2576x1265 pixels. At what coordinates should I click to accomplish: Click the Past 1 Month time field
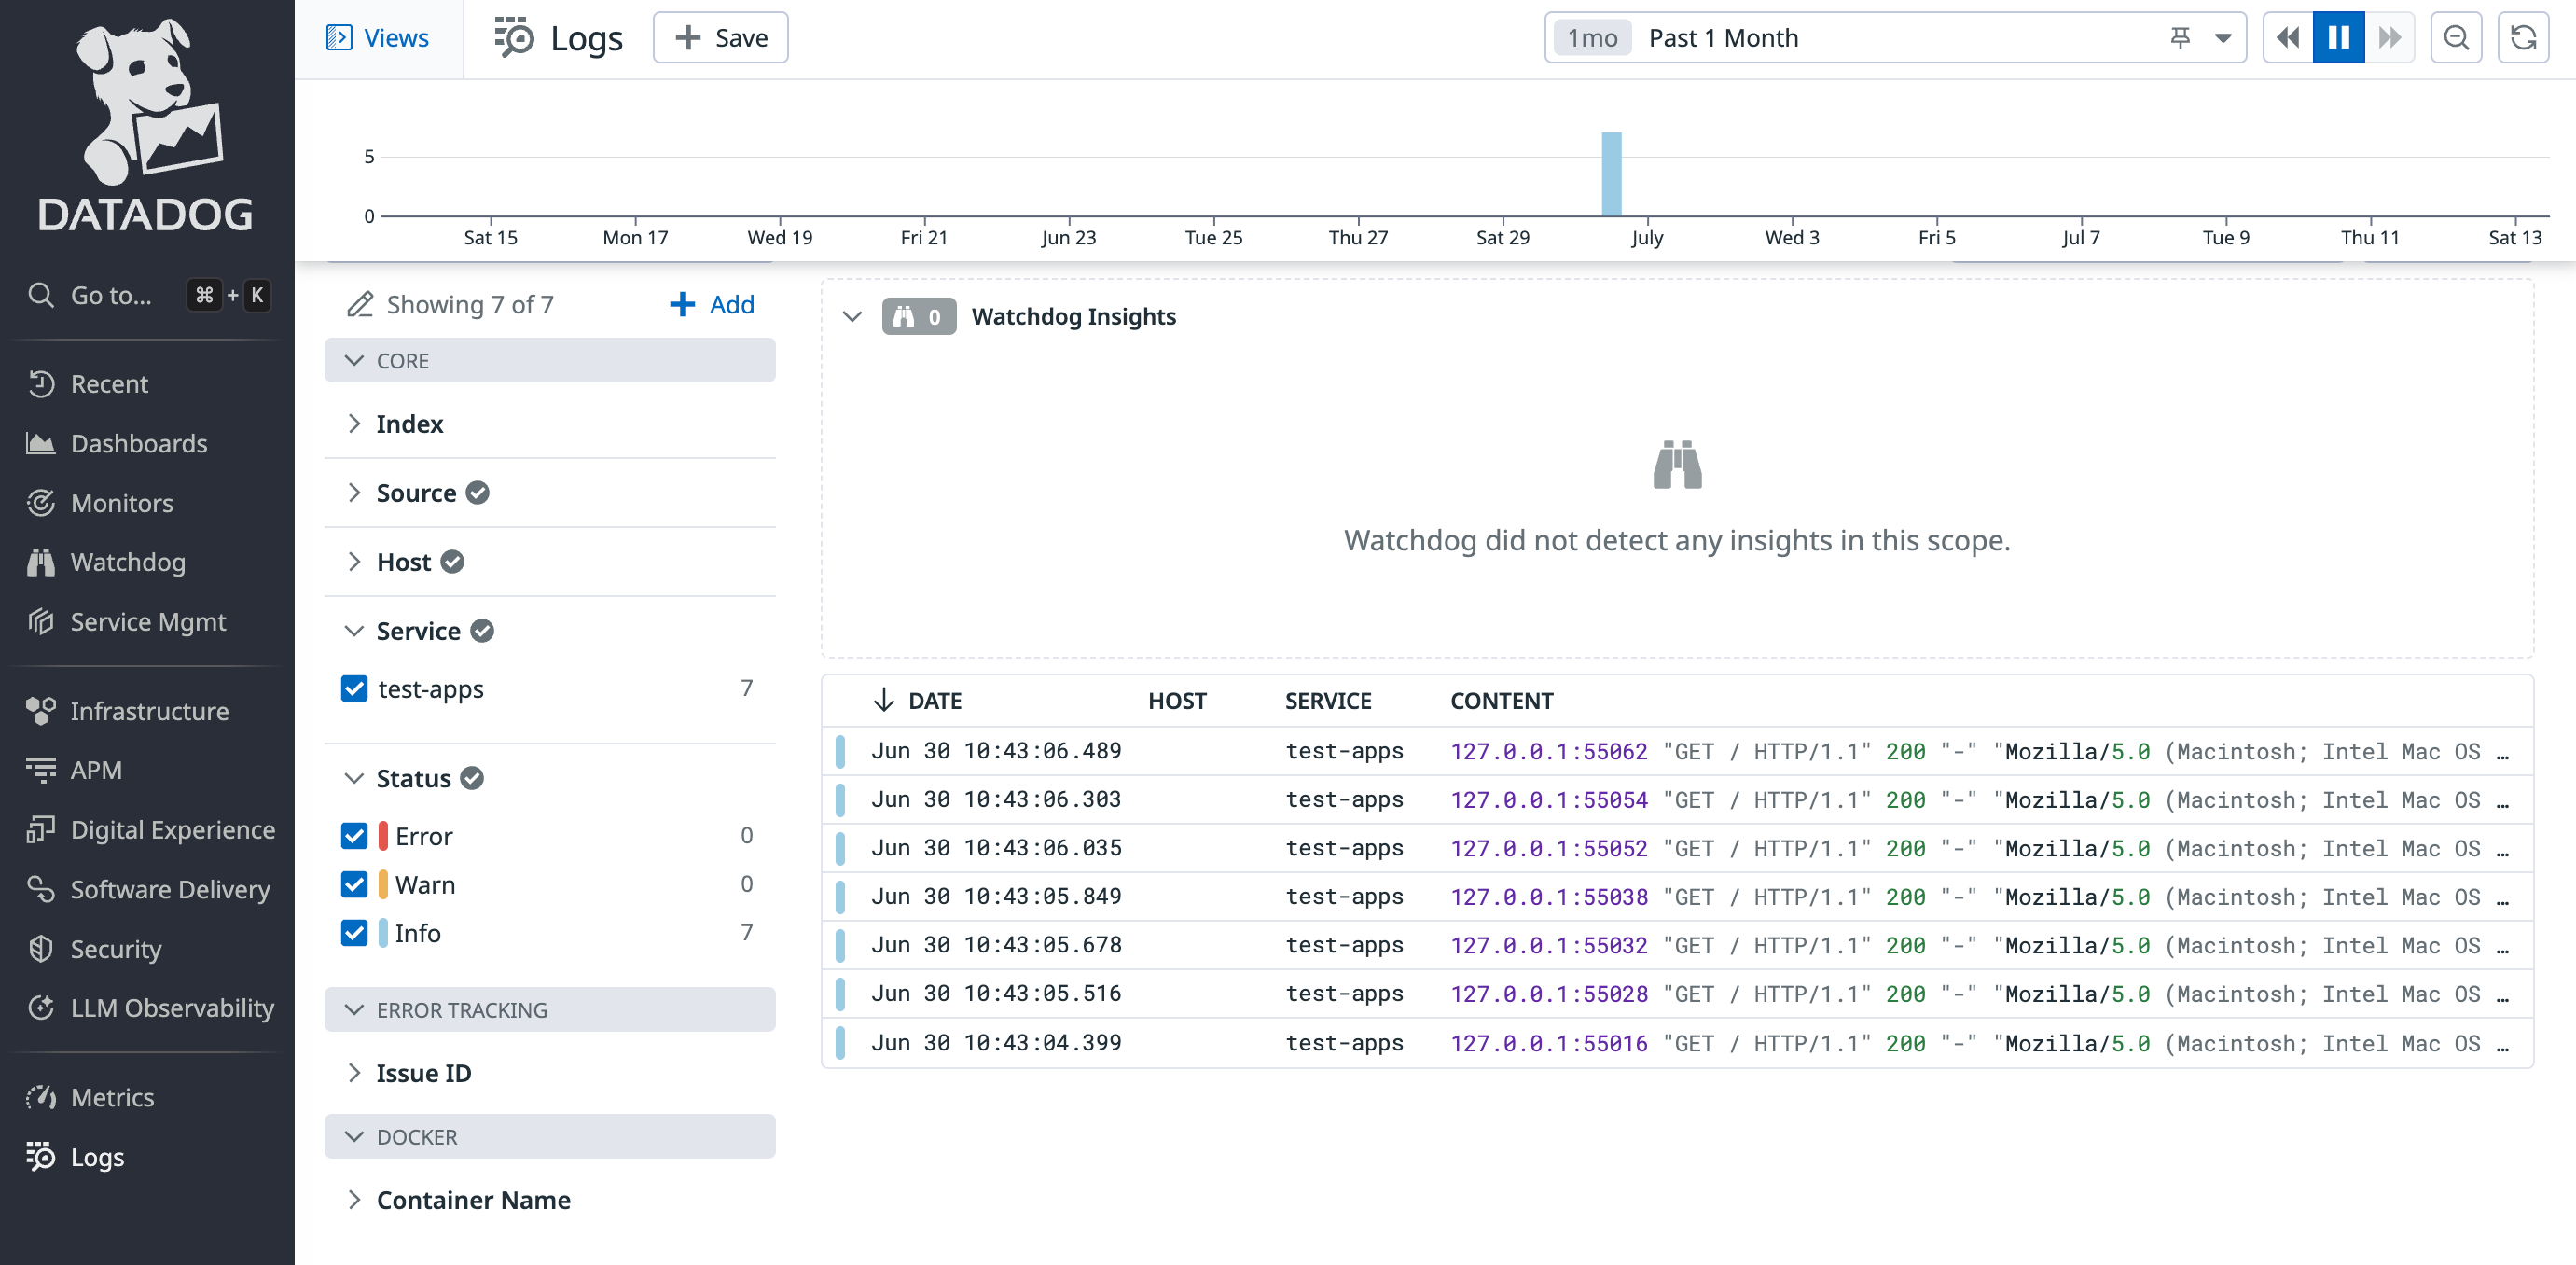pos(1895,38)
